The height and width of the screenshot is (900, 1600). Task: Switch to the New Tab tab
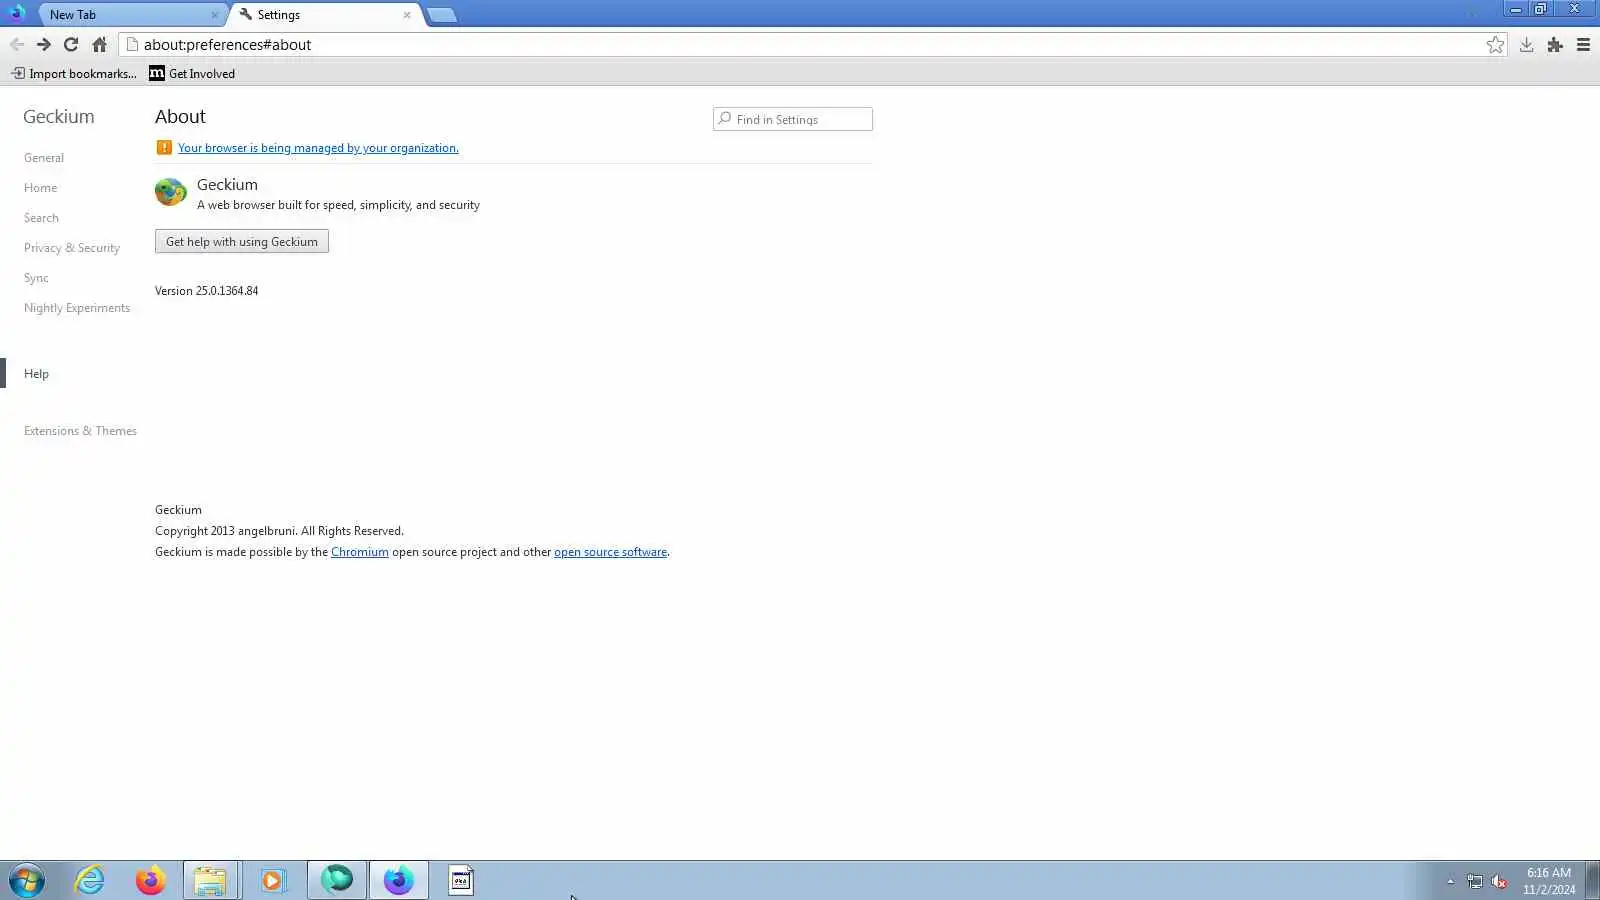pyautogui.click(x=130, y=15)
